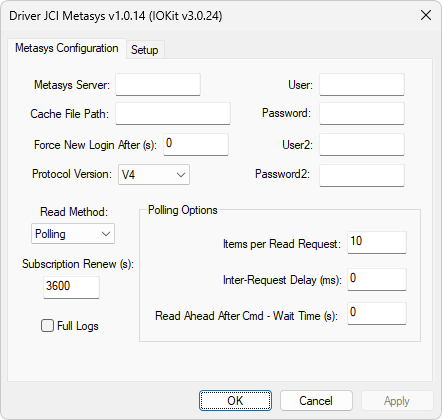
Task: Click the Metasys Server label
Action: [72, 85]
